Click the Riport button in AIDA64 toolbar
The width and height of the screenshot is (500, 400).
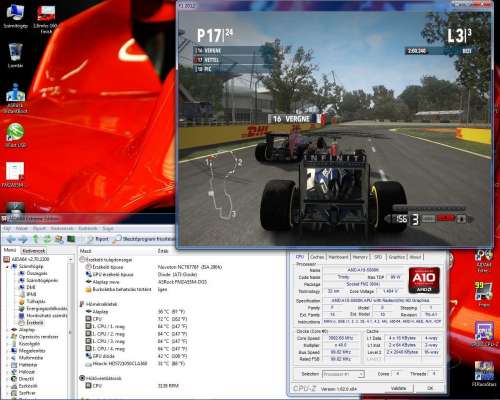[x=99, y=239]
